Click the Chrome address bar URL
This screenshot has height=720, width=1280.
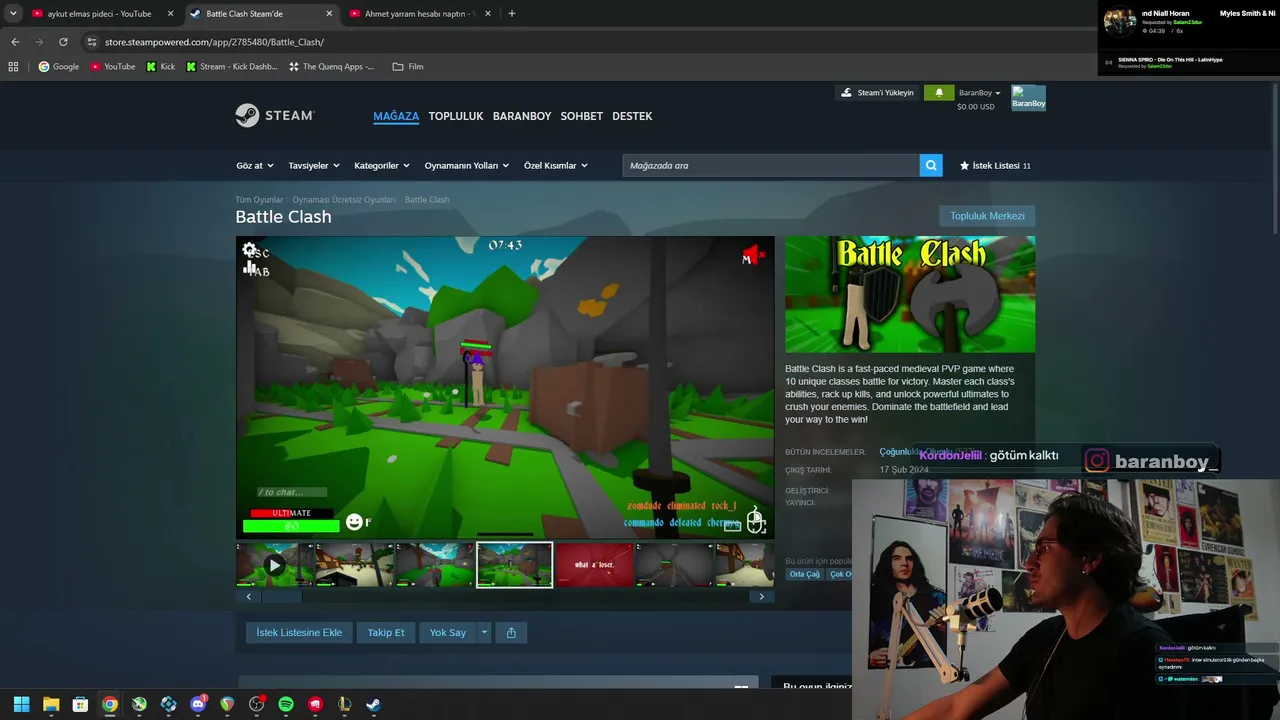[214, 42]
